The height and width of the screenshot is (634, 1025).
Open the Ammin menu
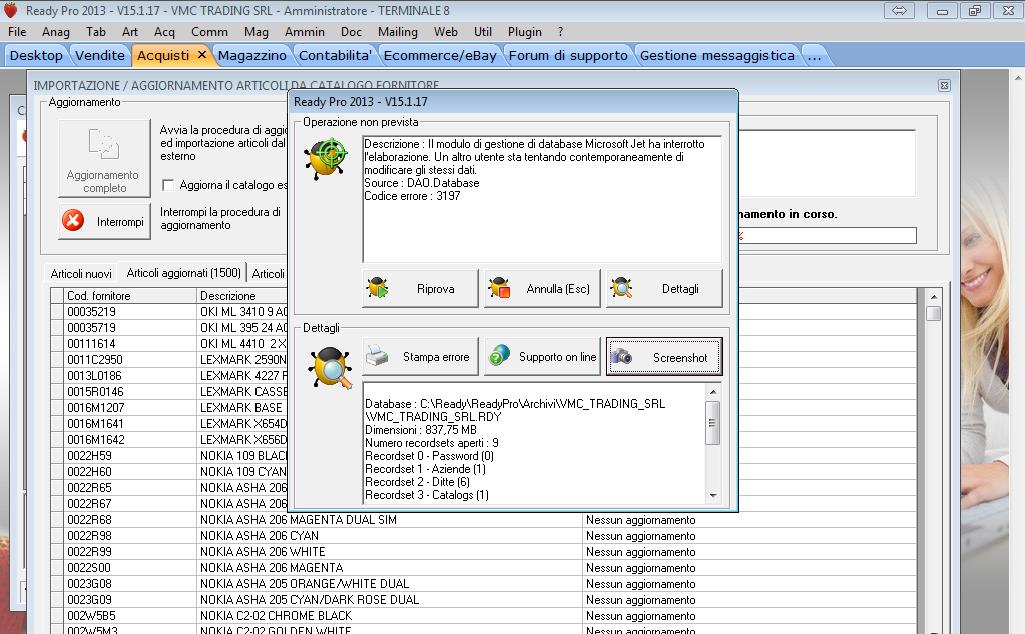(305, 31)
